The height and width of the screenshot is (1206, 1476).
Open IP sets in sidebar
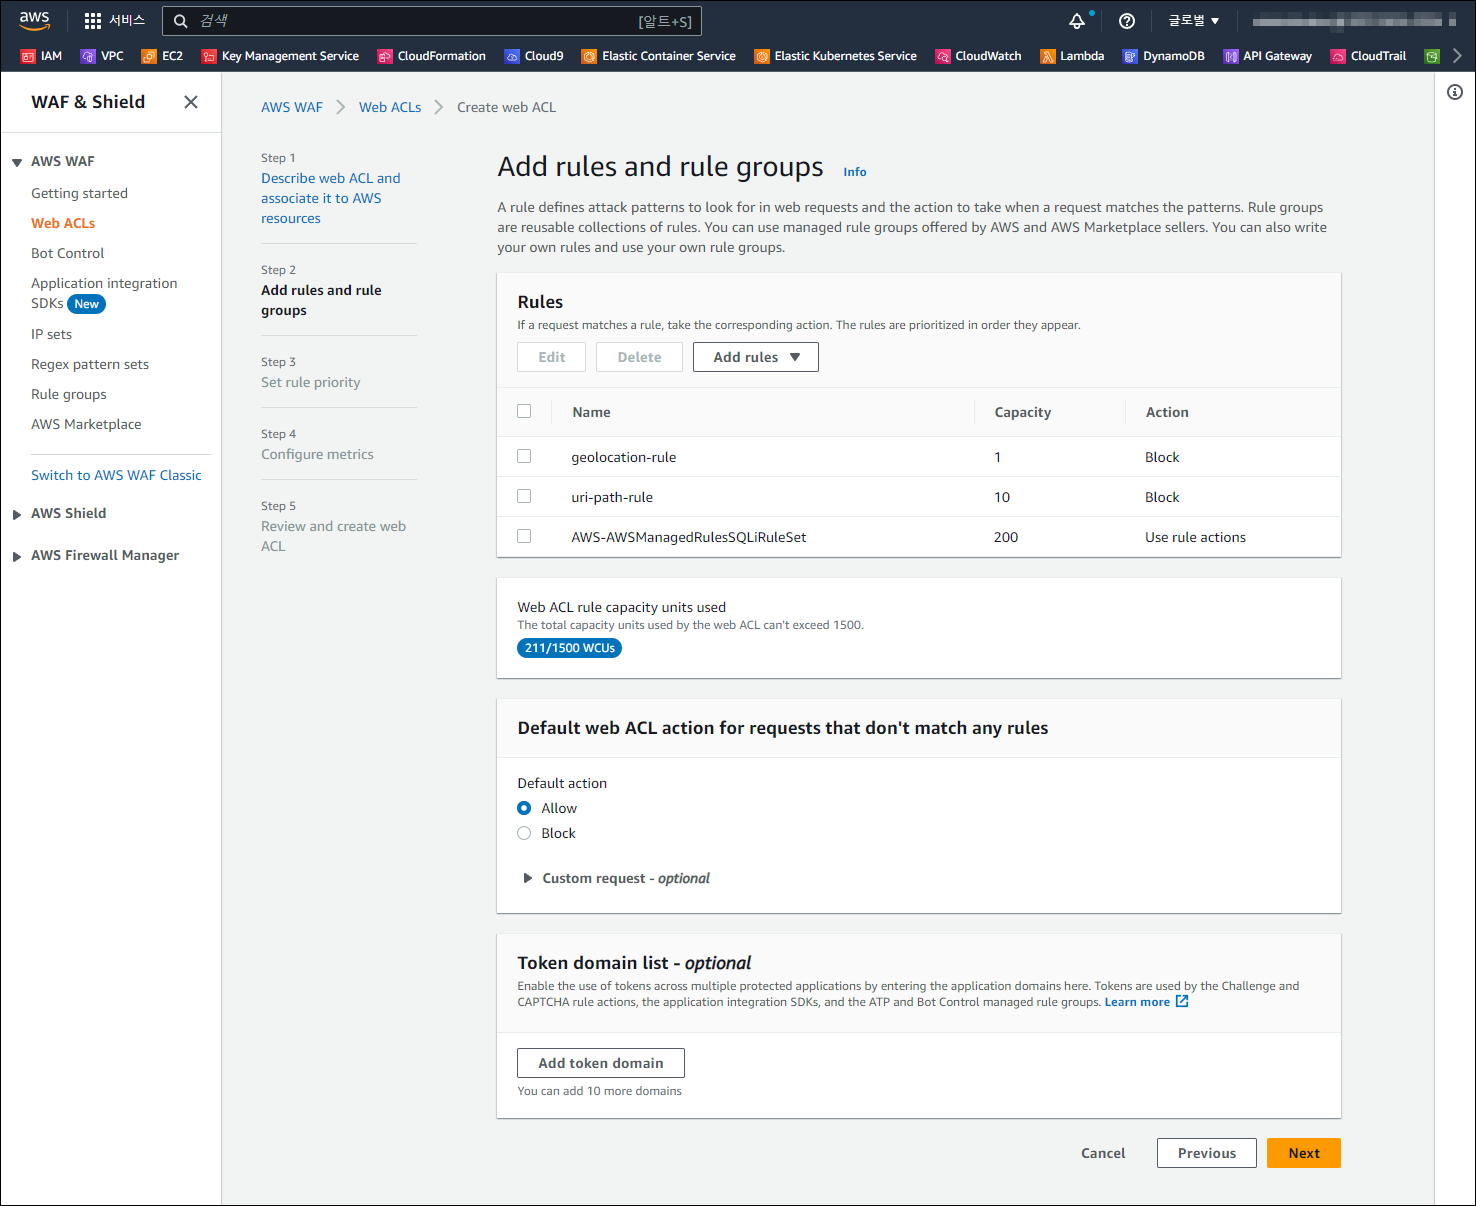[x=51, y=334]
